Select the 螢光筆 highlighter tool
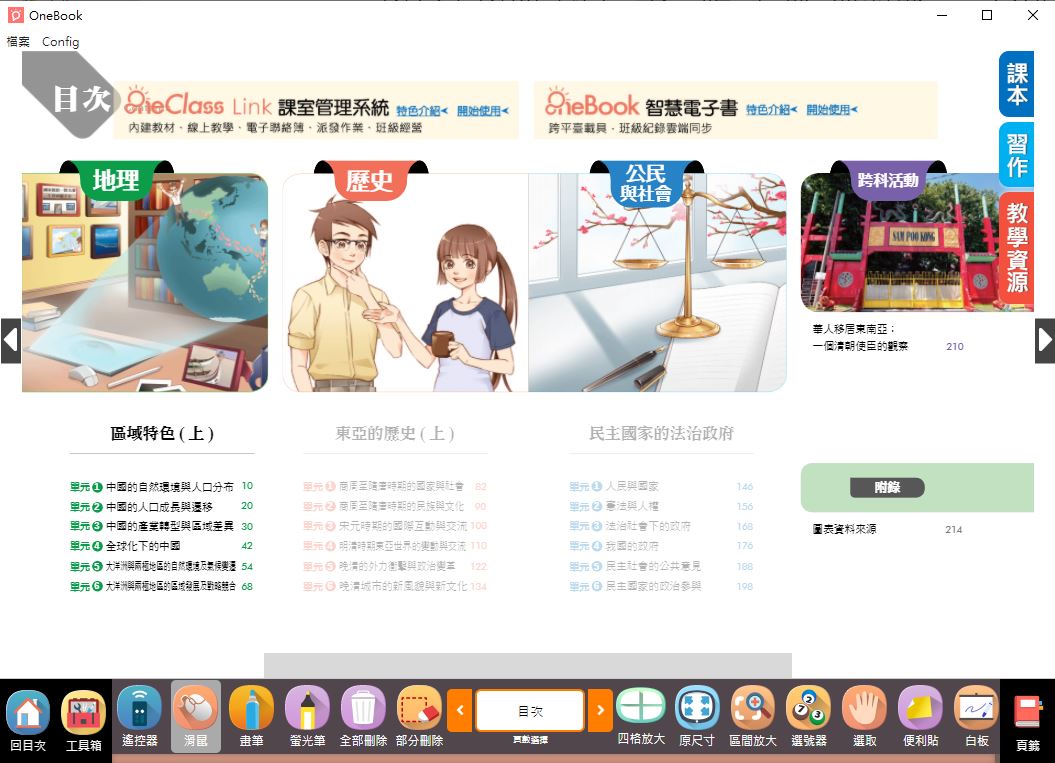Viewport: 1055px width, 763px height. pos(307,717)
